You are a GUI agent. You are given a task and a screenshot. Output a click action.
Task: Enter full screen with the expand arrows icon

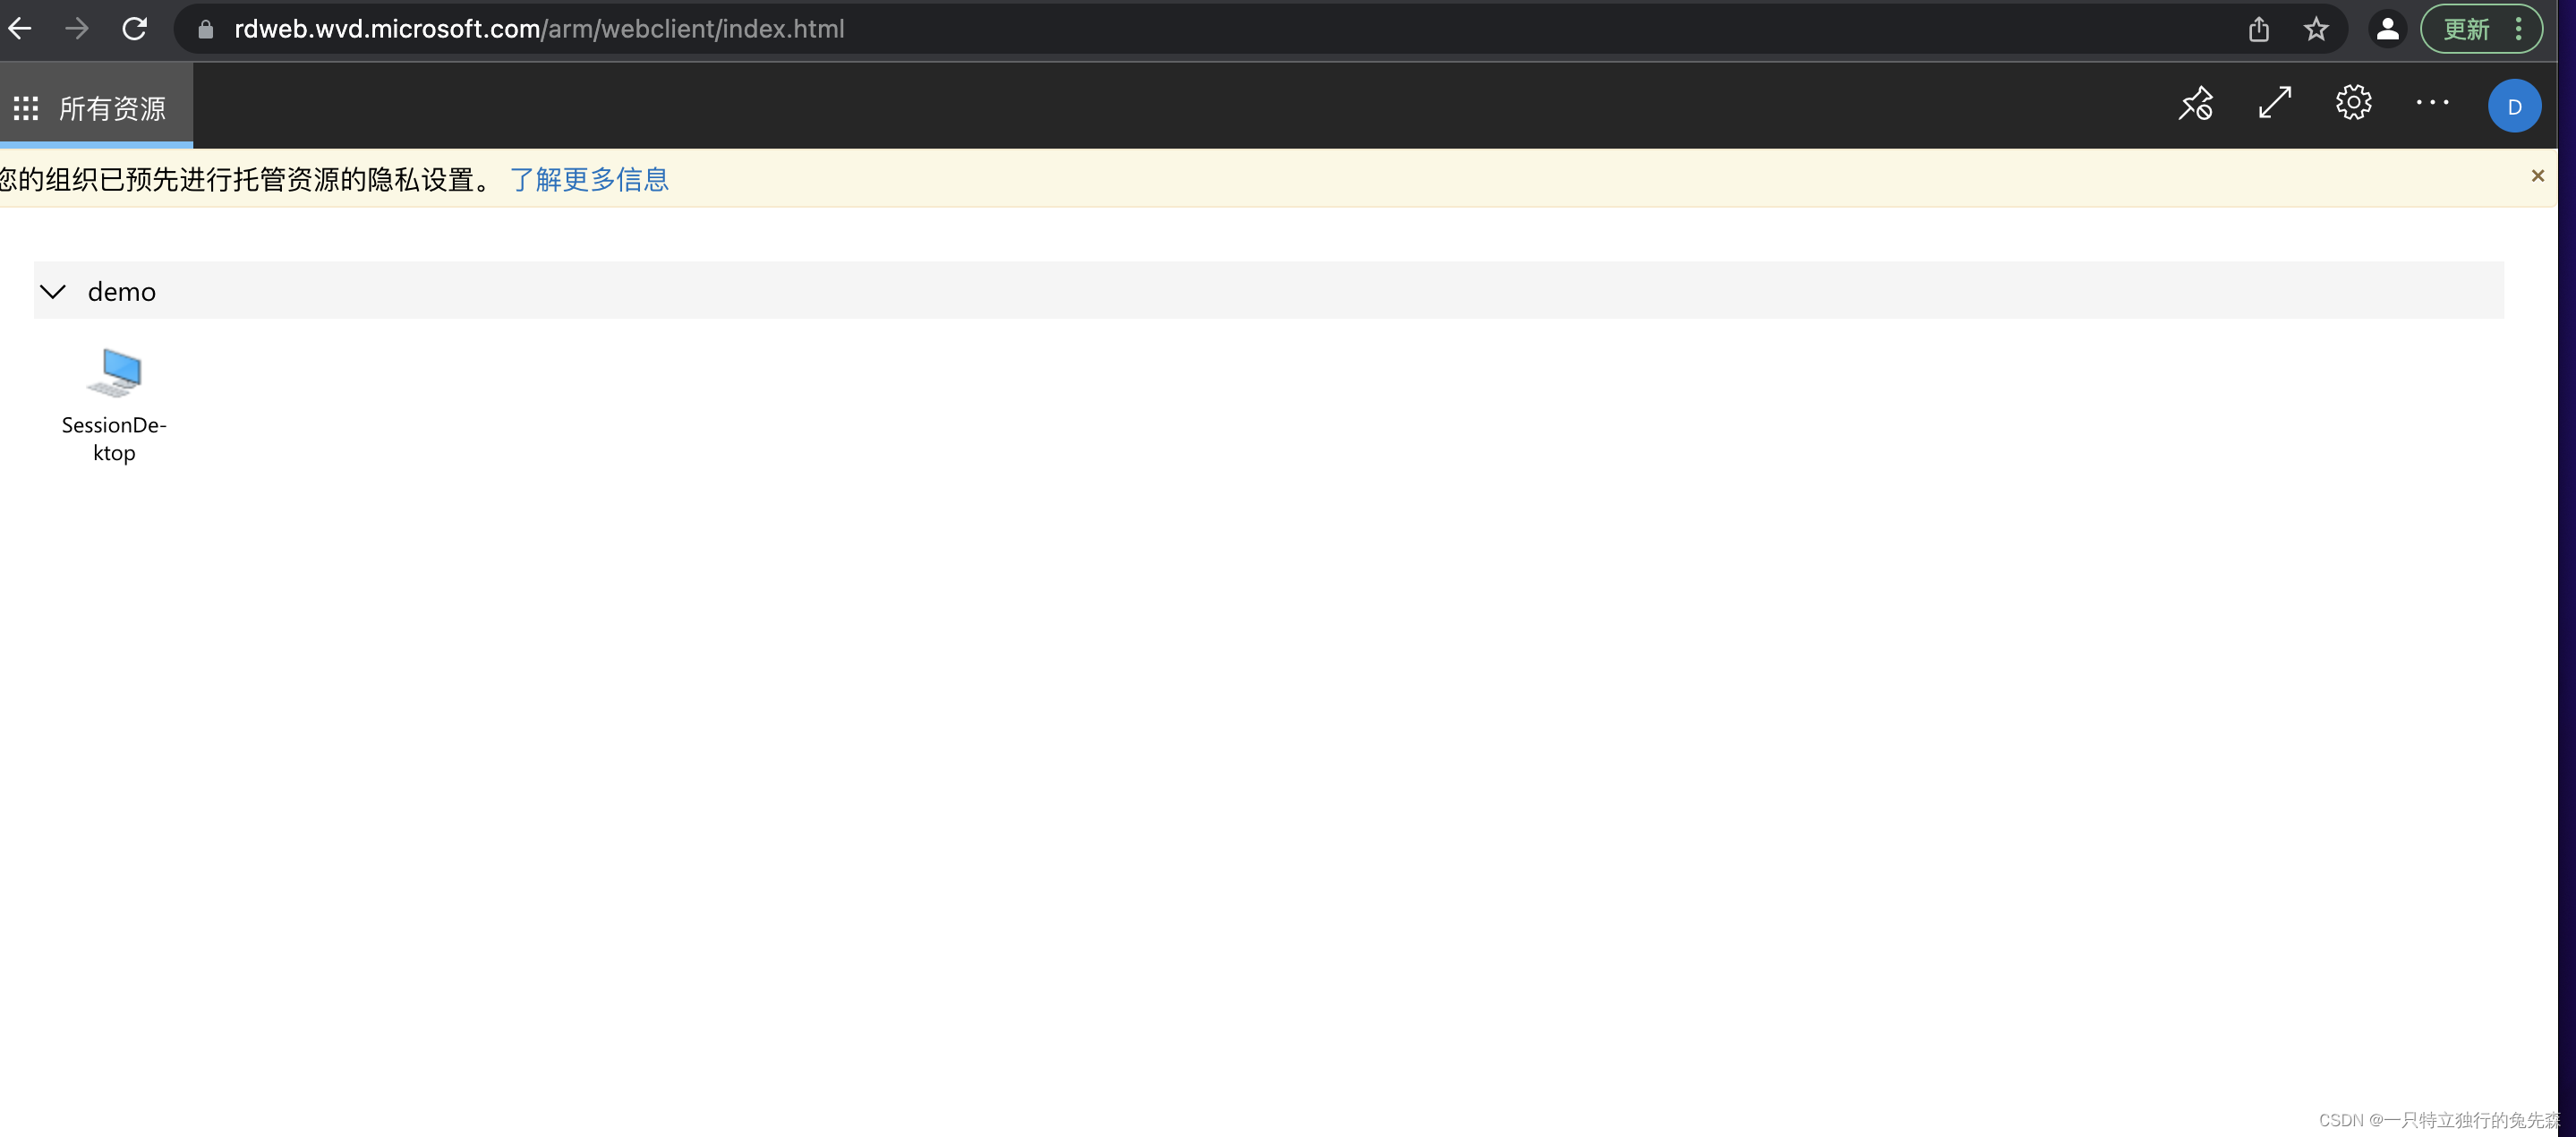point(2274,104)
